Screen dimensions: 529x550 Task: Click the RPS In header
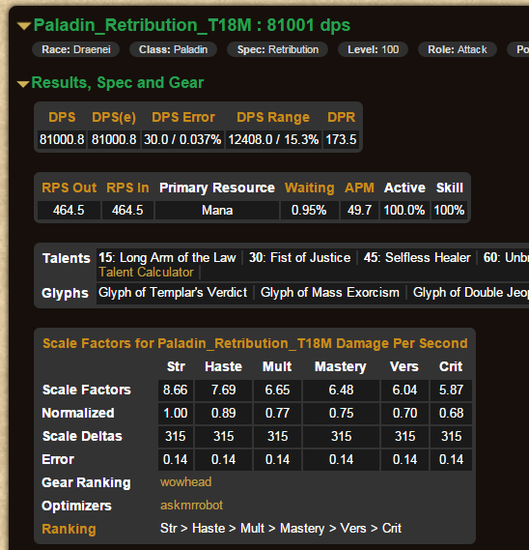click(x=128, y=188)
